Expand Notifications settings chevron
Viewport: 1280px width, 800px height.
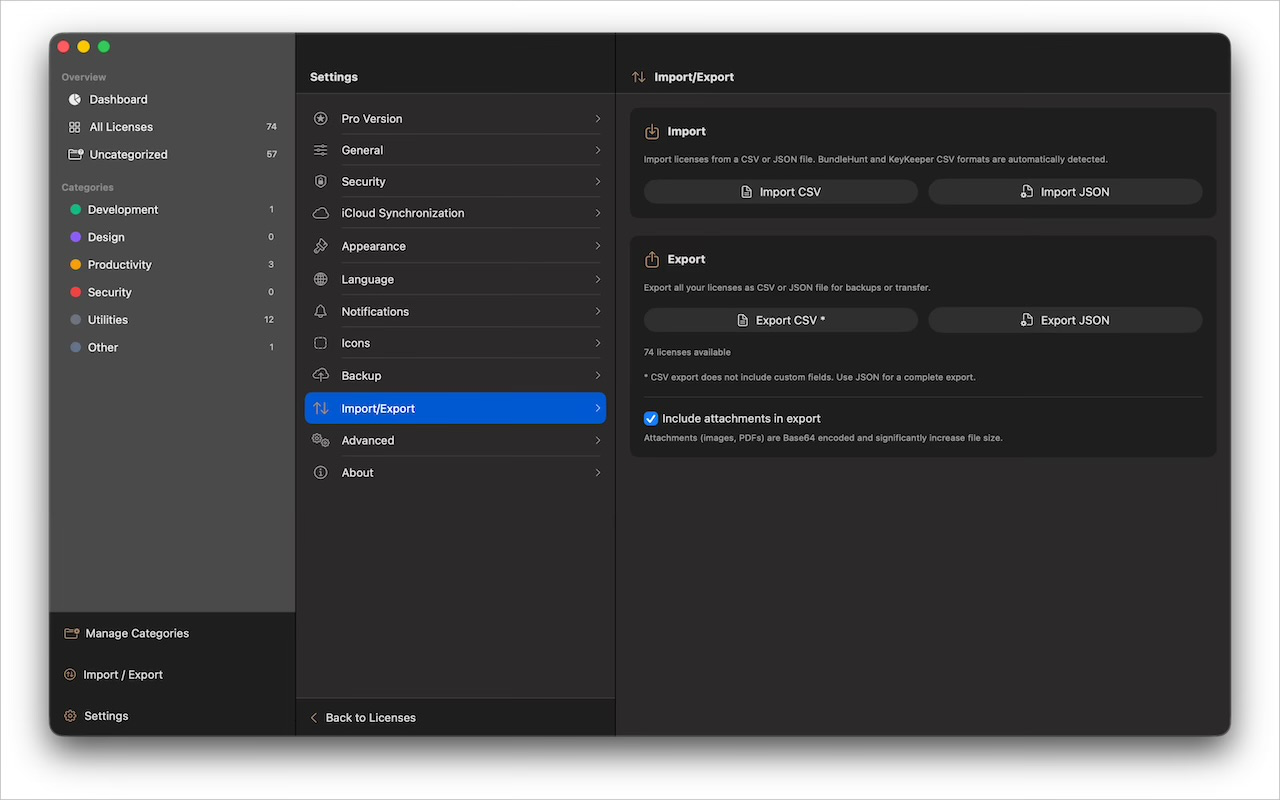598,311
